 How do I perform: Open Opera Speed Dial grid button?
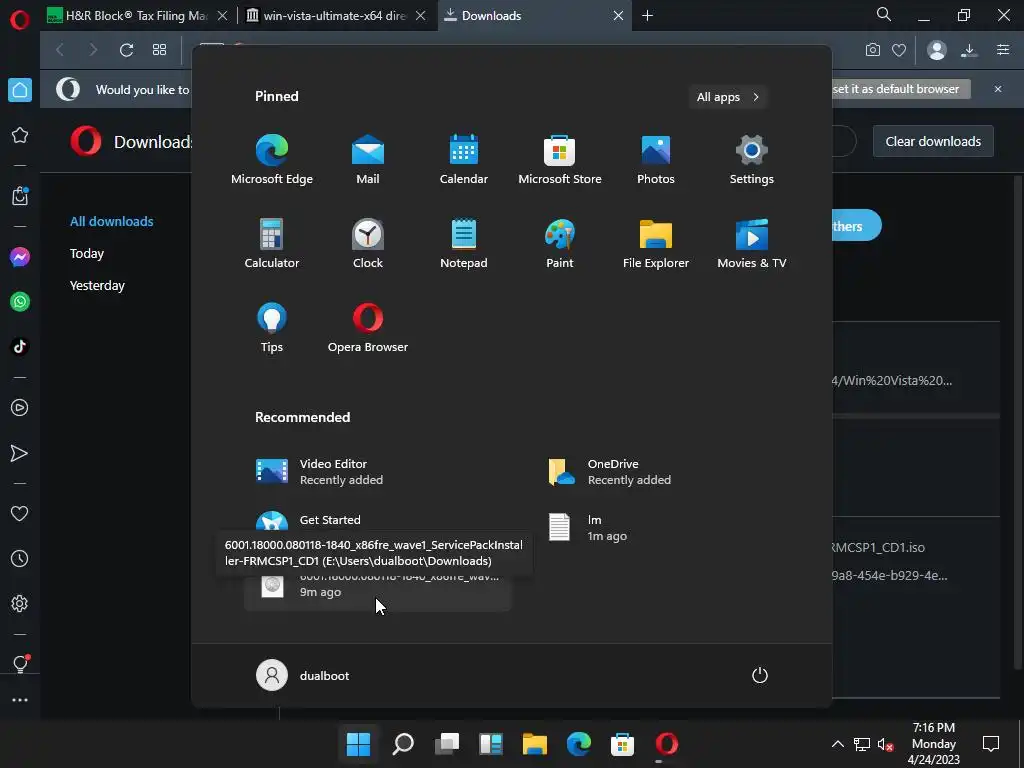(x=159, y=50)
